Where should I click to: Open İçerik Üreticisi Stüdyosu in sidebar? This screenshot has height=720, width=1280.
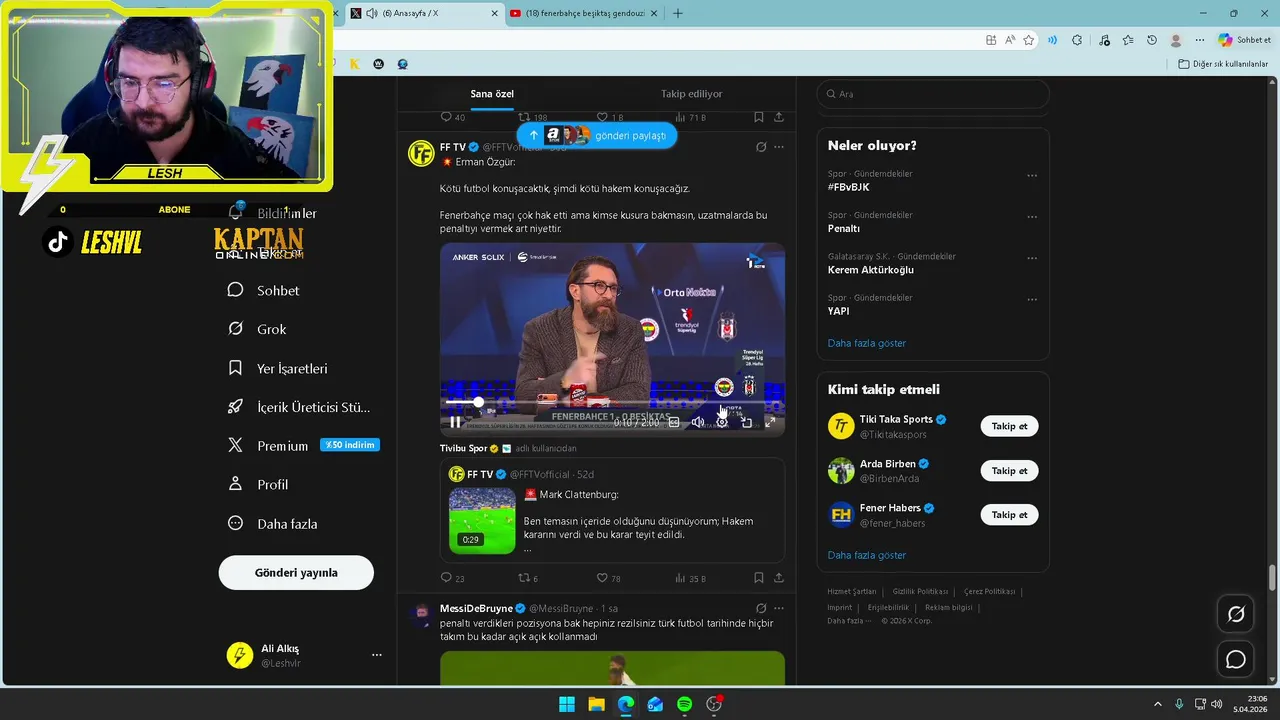(x=299, y=407)
